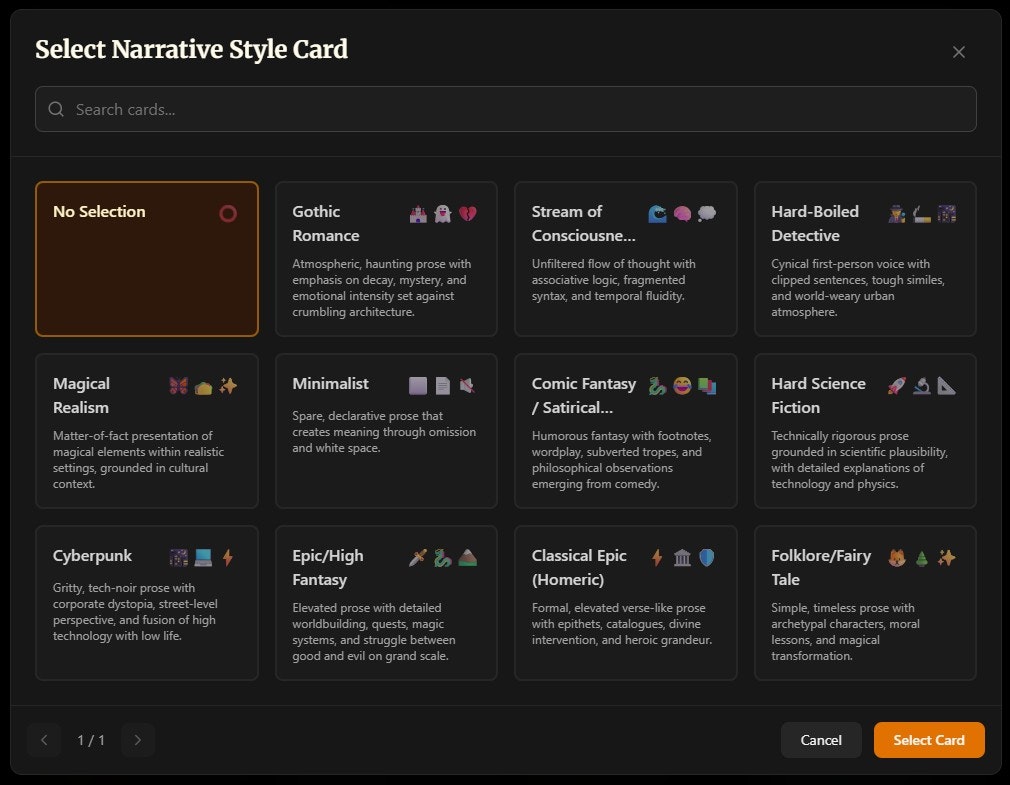The image size is (1010, 785).
Task: Go to next page with right arrow
Action: point(137,740)
